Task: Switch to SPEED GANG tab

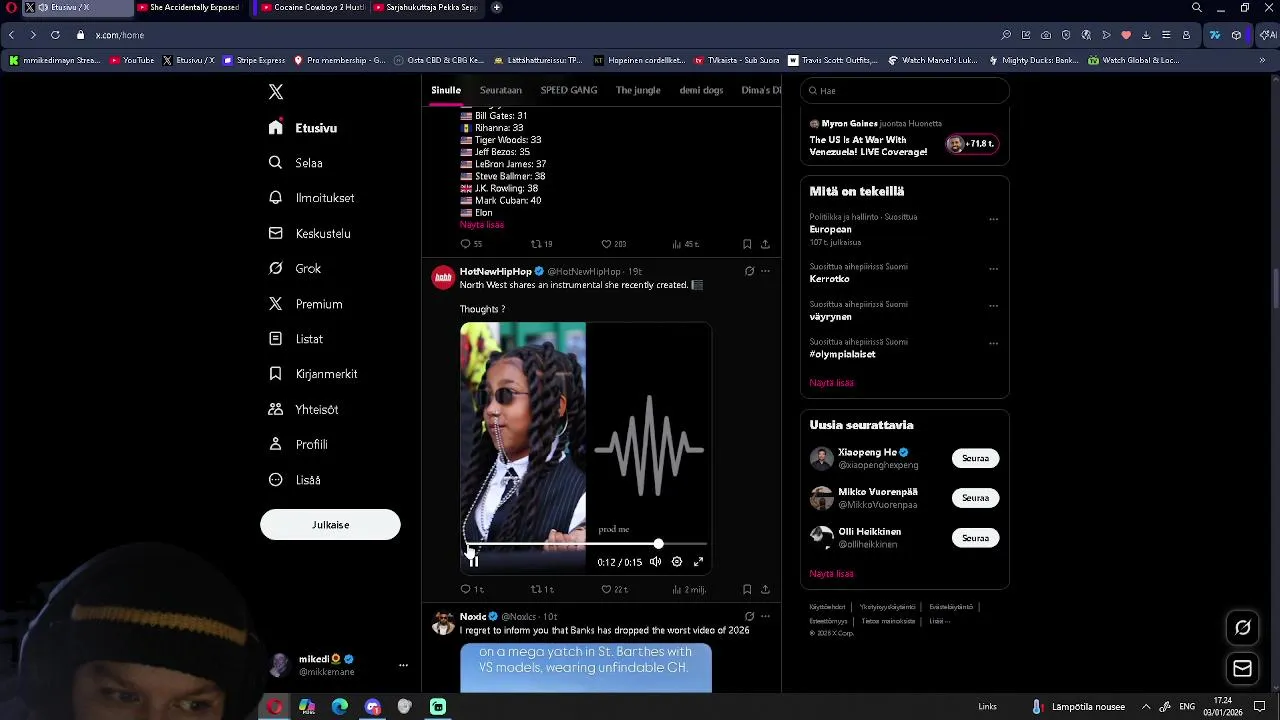Action: tap(569, 90)
